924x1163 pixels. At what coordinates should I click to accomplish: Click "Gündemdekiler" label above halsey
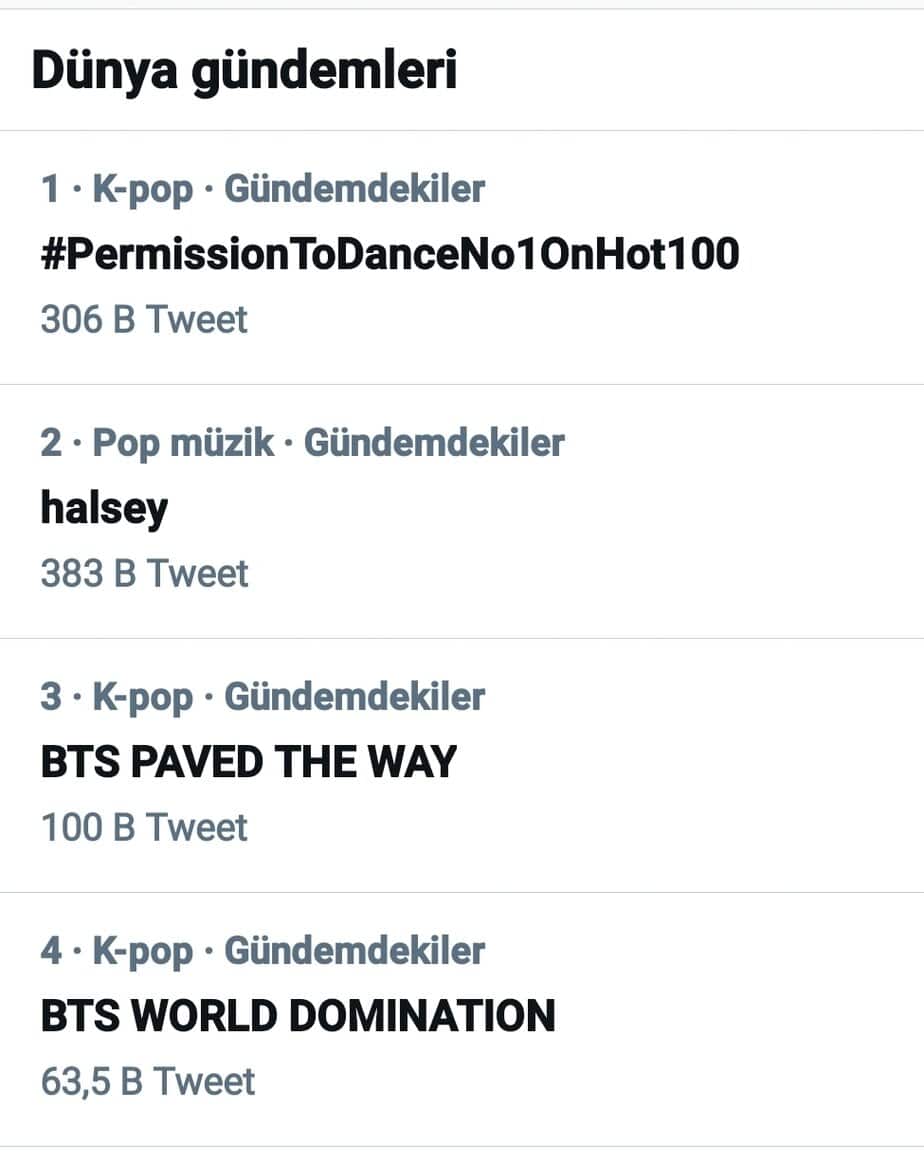click(x=434, y=443)
